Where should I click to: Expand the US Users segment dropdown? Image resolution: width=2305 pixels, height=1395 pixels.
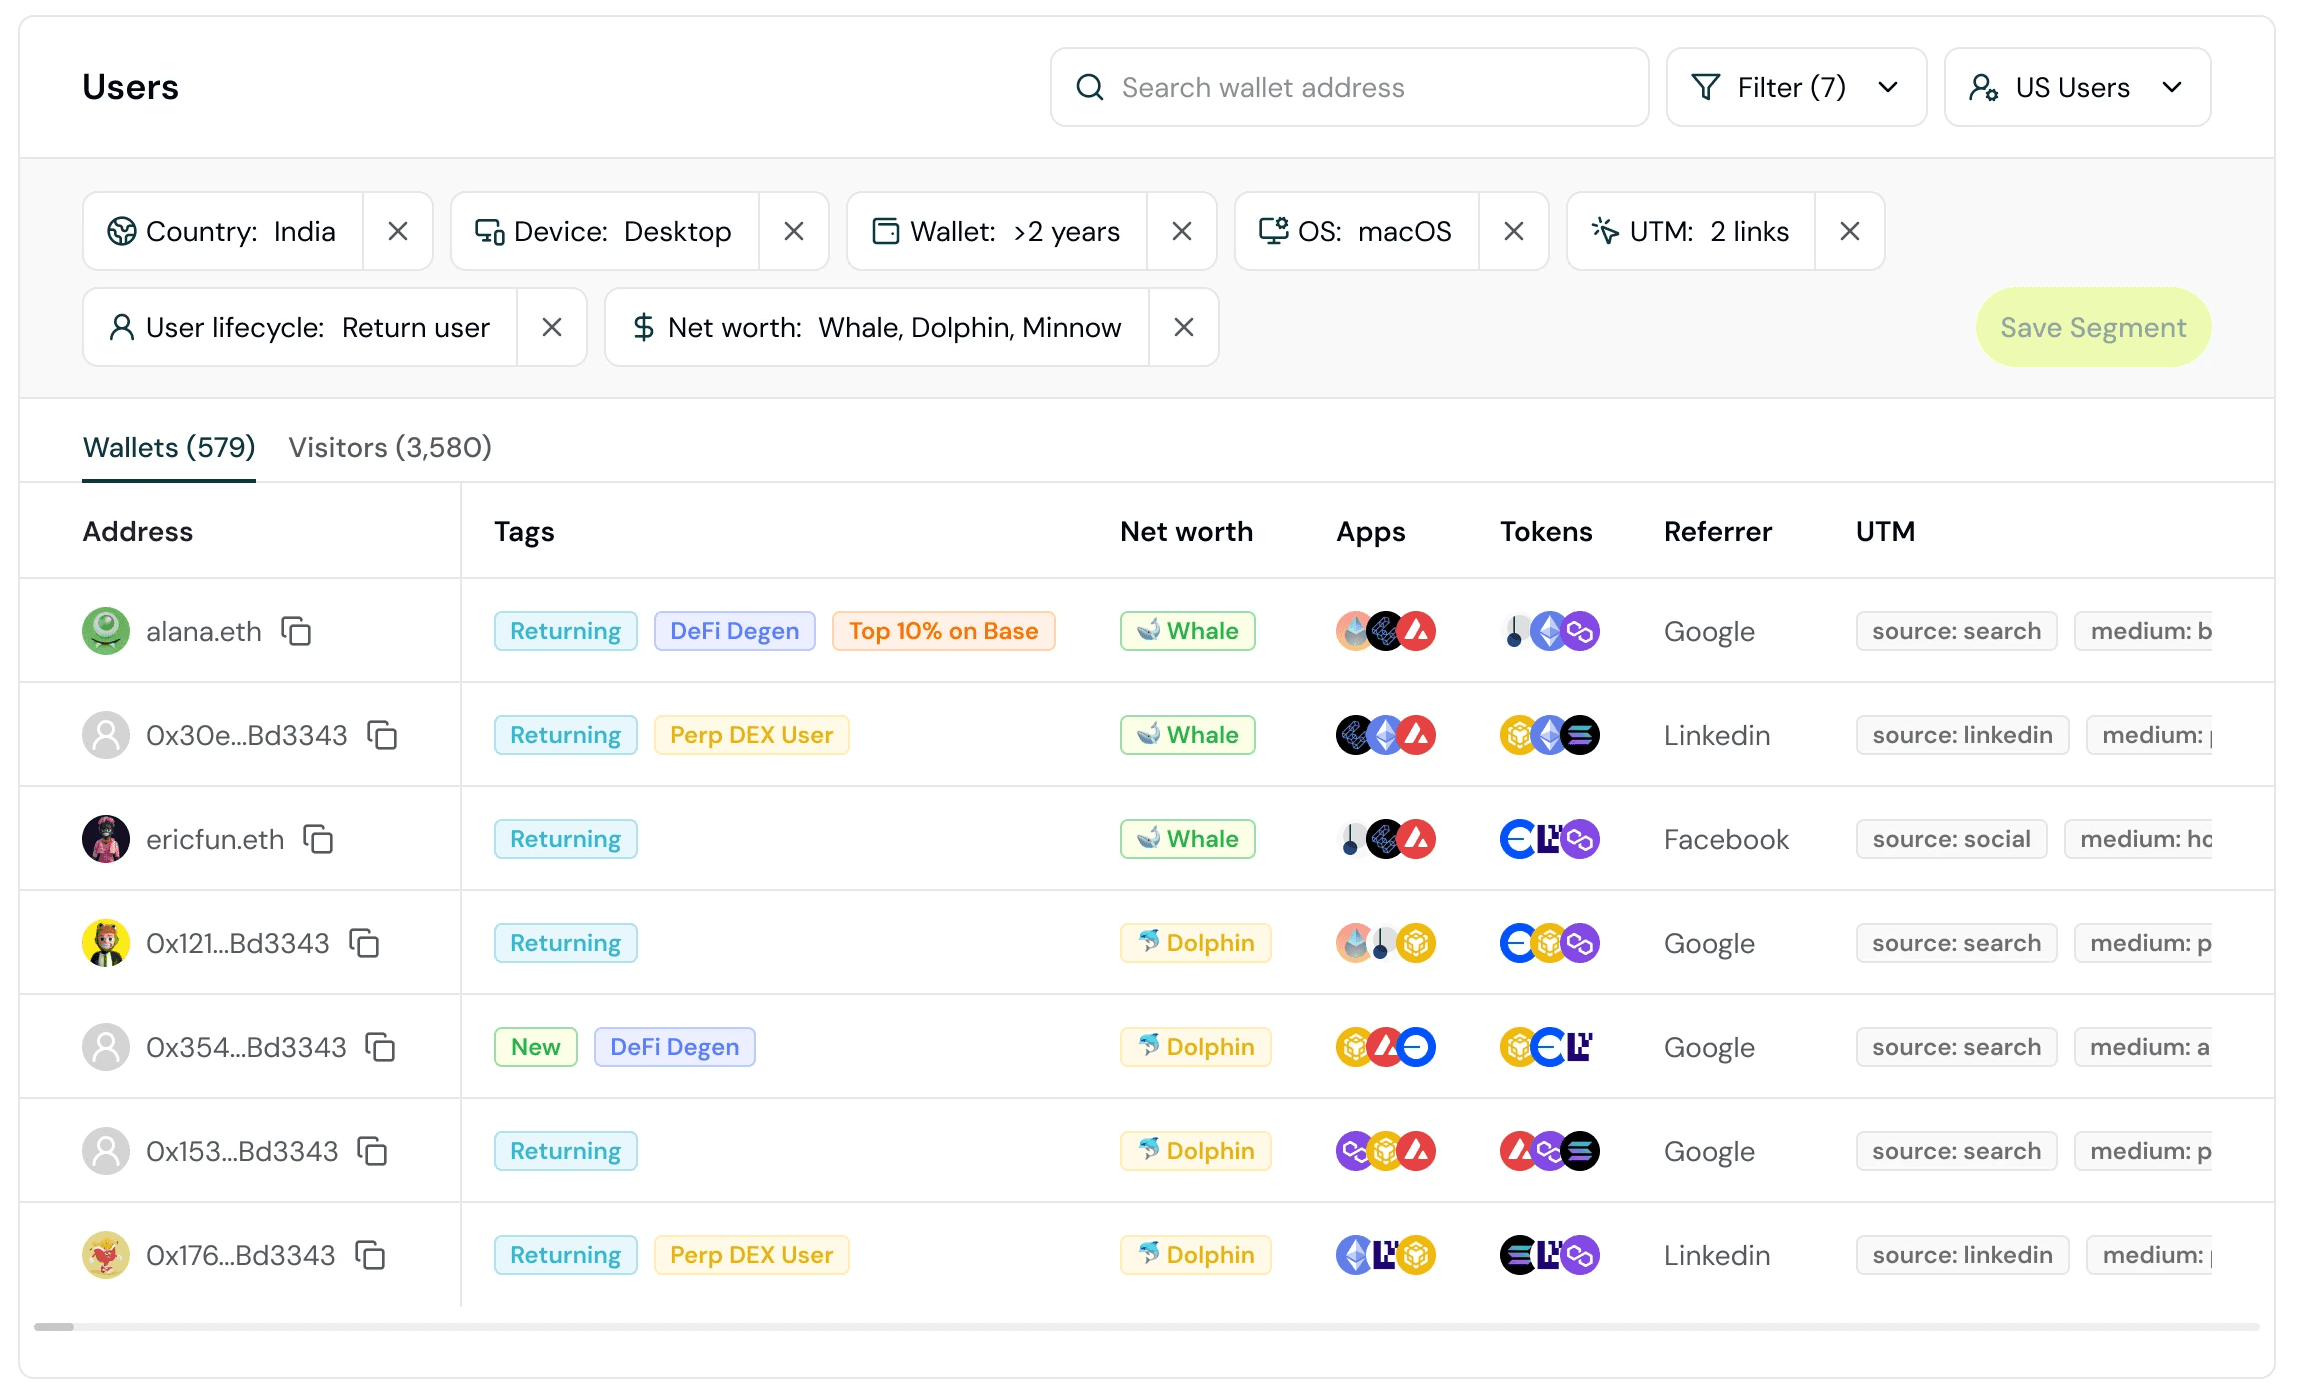[2077, 88]
